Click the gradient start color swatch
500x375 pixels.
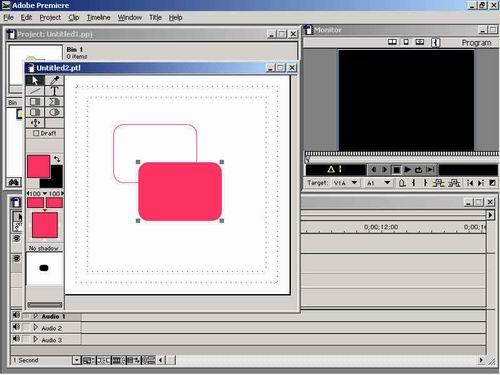[35, 202]
